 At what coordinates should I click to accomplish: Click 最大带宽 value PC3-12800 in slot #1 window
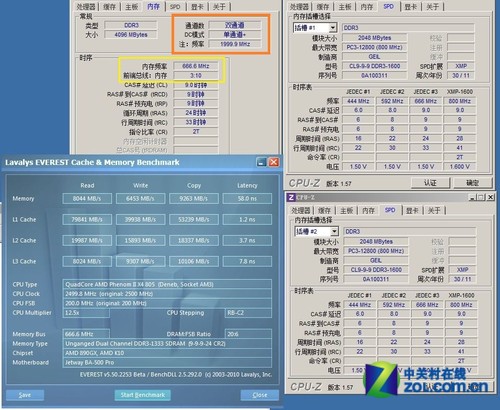pyautogui.click(x=374, y=47)
